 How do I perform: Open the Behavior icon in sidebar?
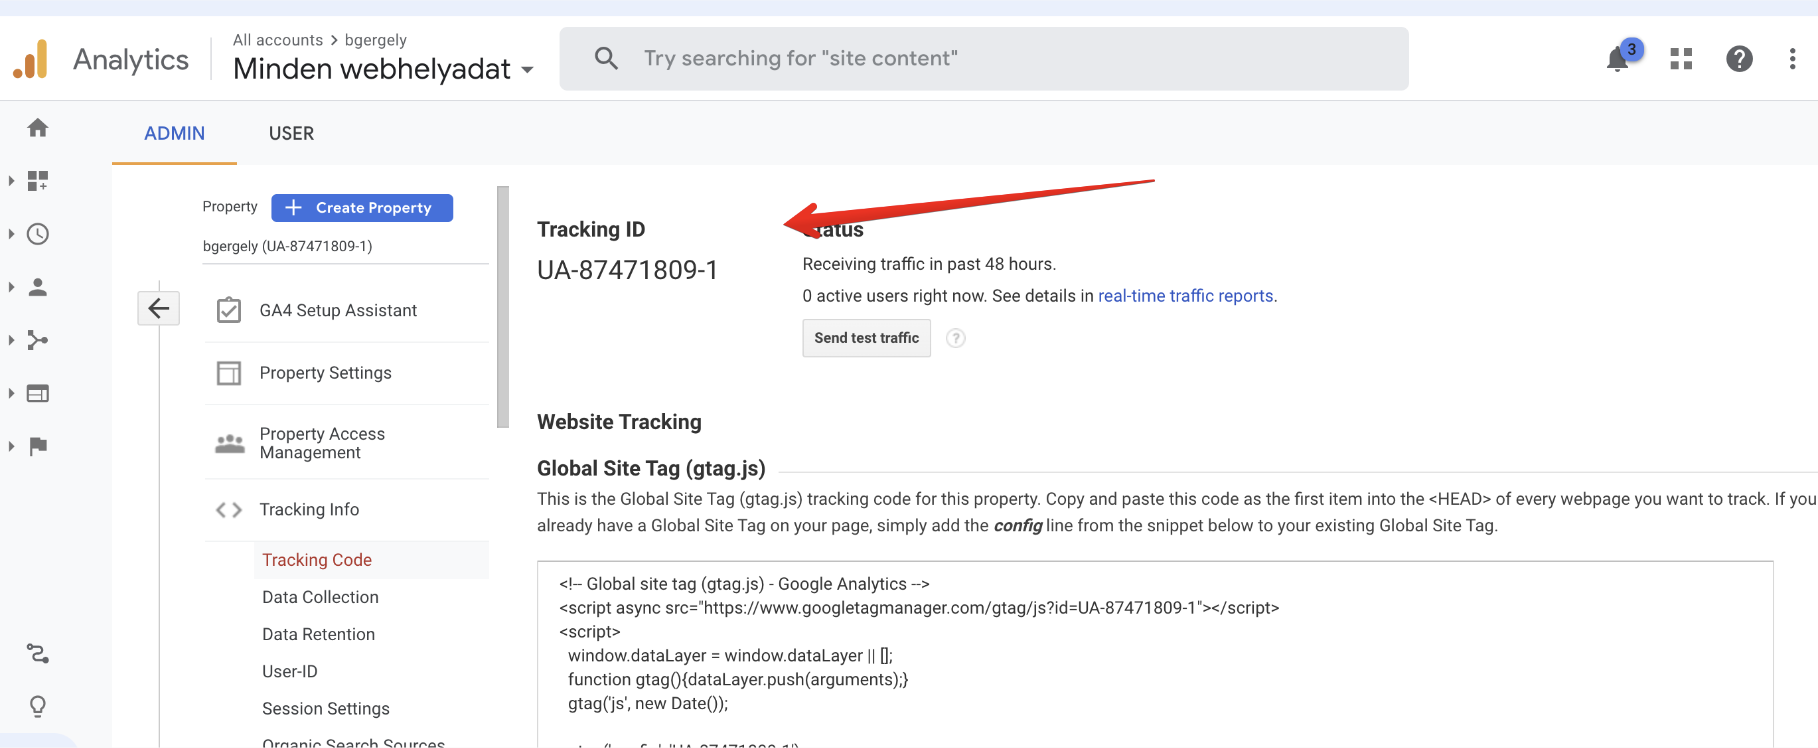[38, 393]
